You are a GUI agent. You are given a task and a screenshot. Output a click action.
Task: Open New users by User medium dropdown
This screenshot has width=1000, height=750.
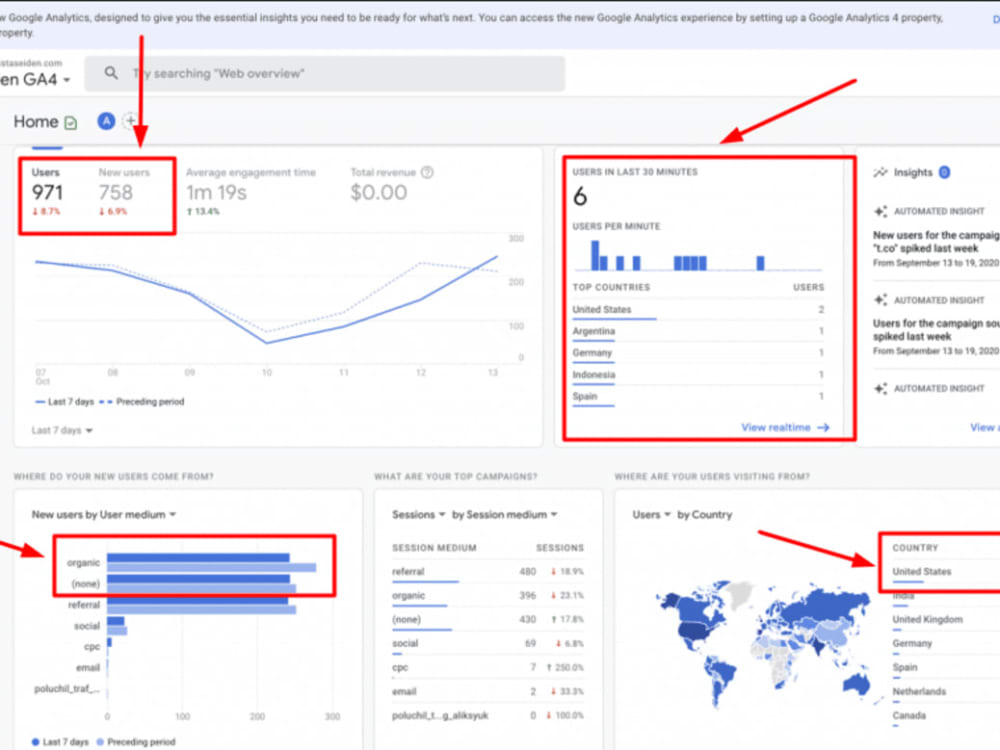coord(104,515)
